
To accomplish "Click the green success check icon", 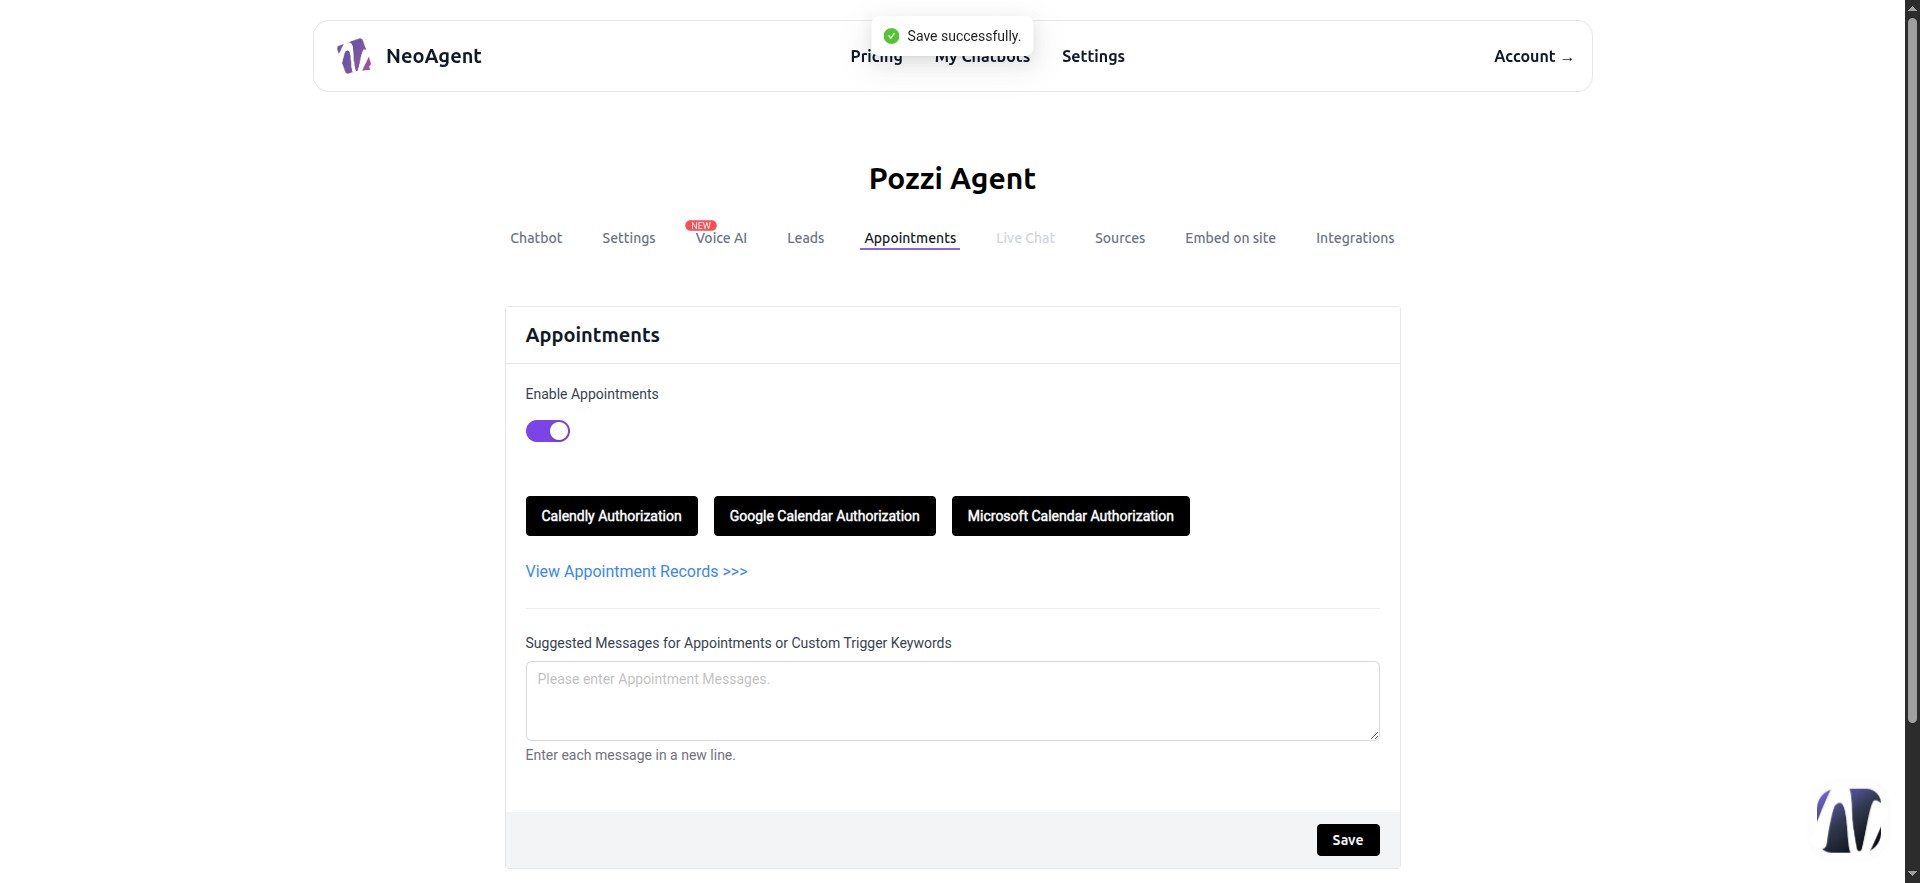I will pos(892,36).
